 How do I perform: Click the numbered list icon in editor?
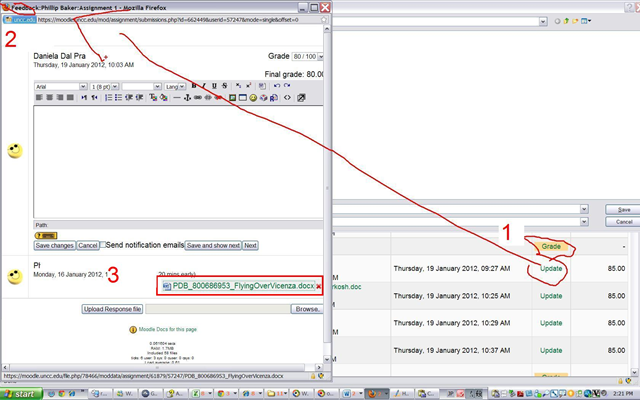click(x=108, y=98)
